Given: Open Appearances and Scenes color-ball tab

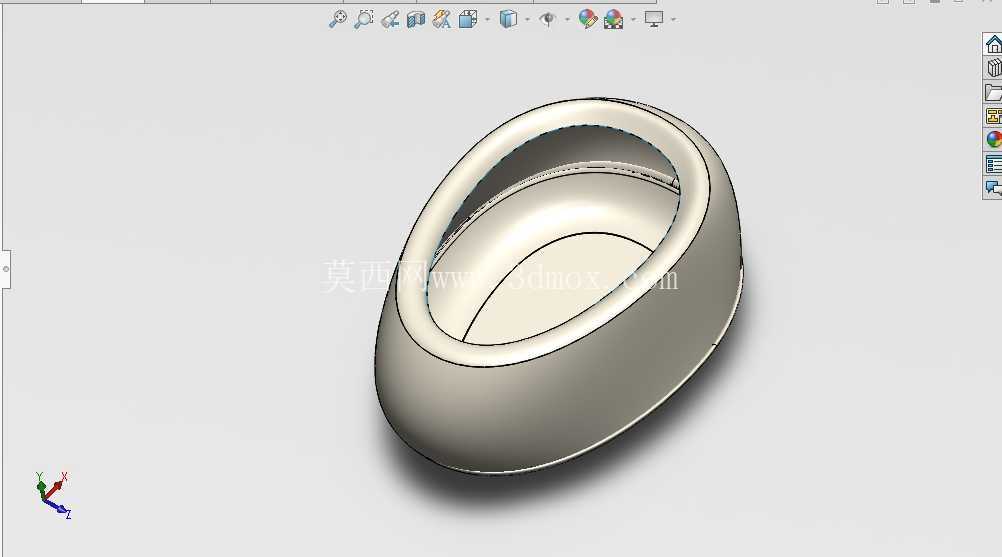Looking at the screenshot, I should coord(992,139).
